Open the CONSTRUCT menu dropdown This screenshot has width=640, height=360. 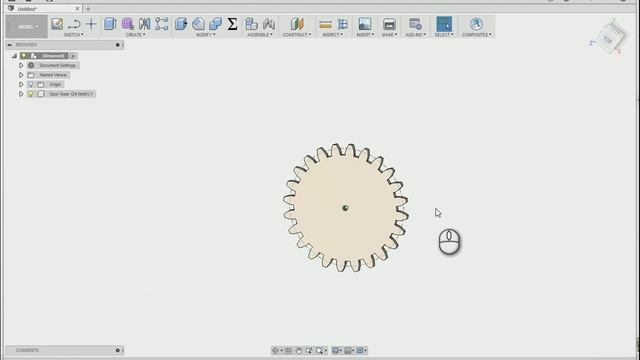297,35
